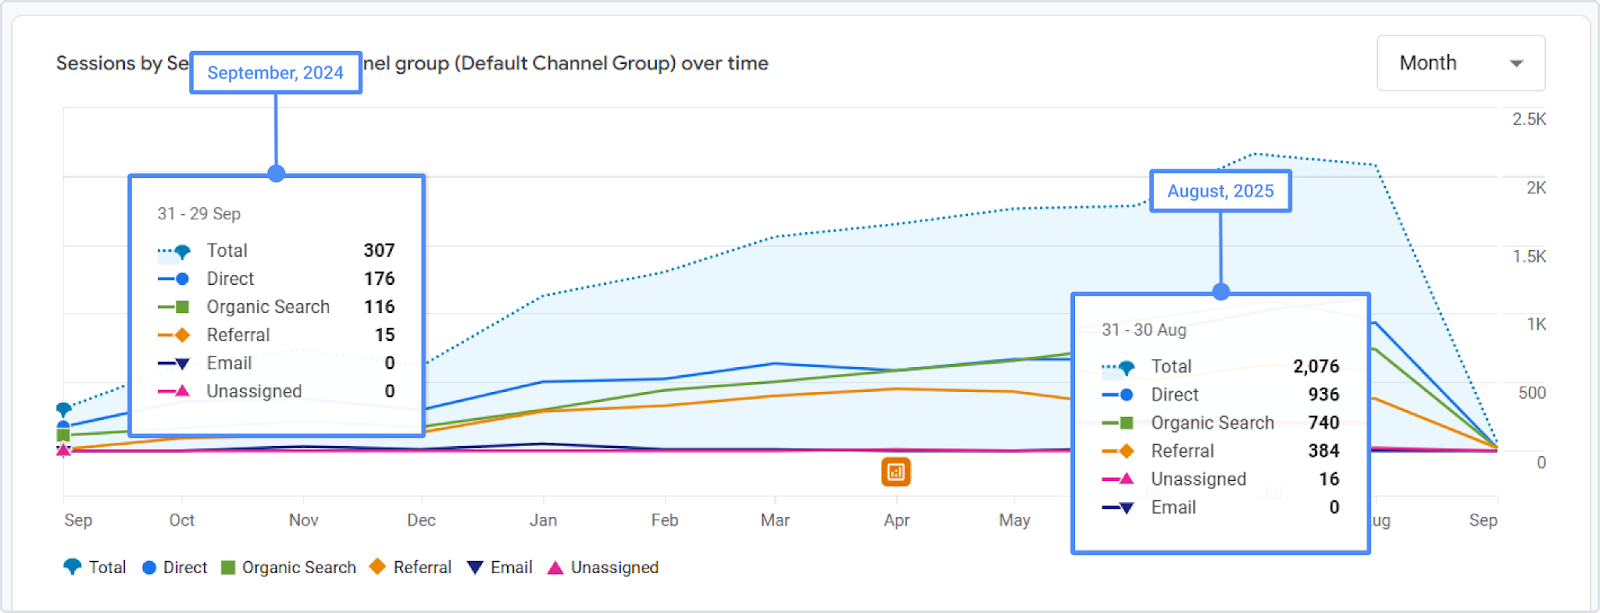
Task: Click the Mar label on x-axis
Action: point(775,520)
